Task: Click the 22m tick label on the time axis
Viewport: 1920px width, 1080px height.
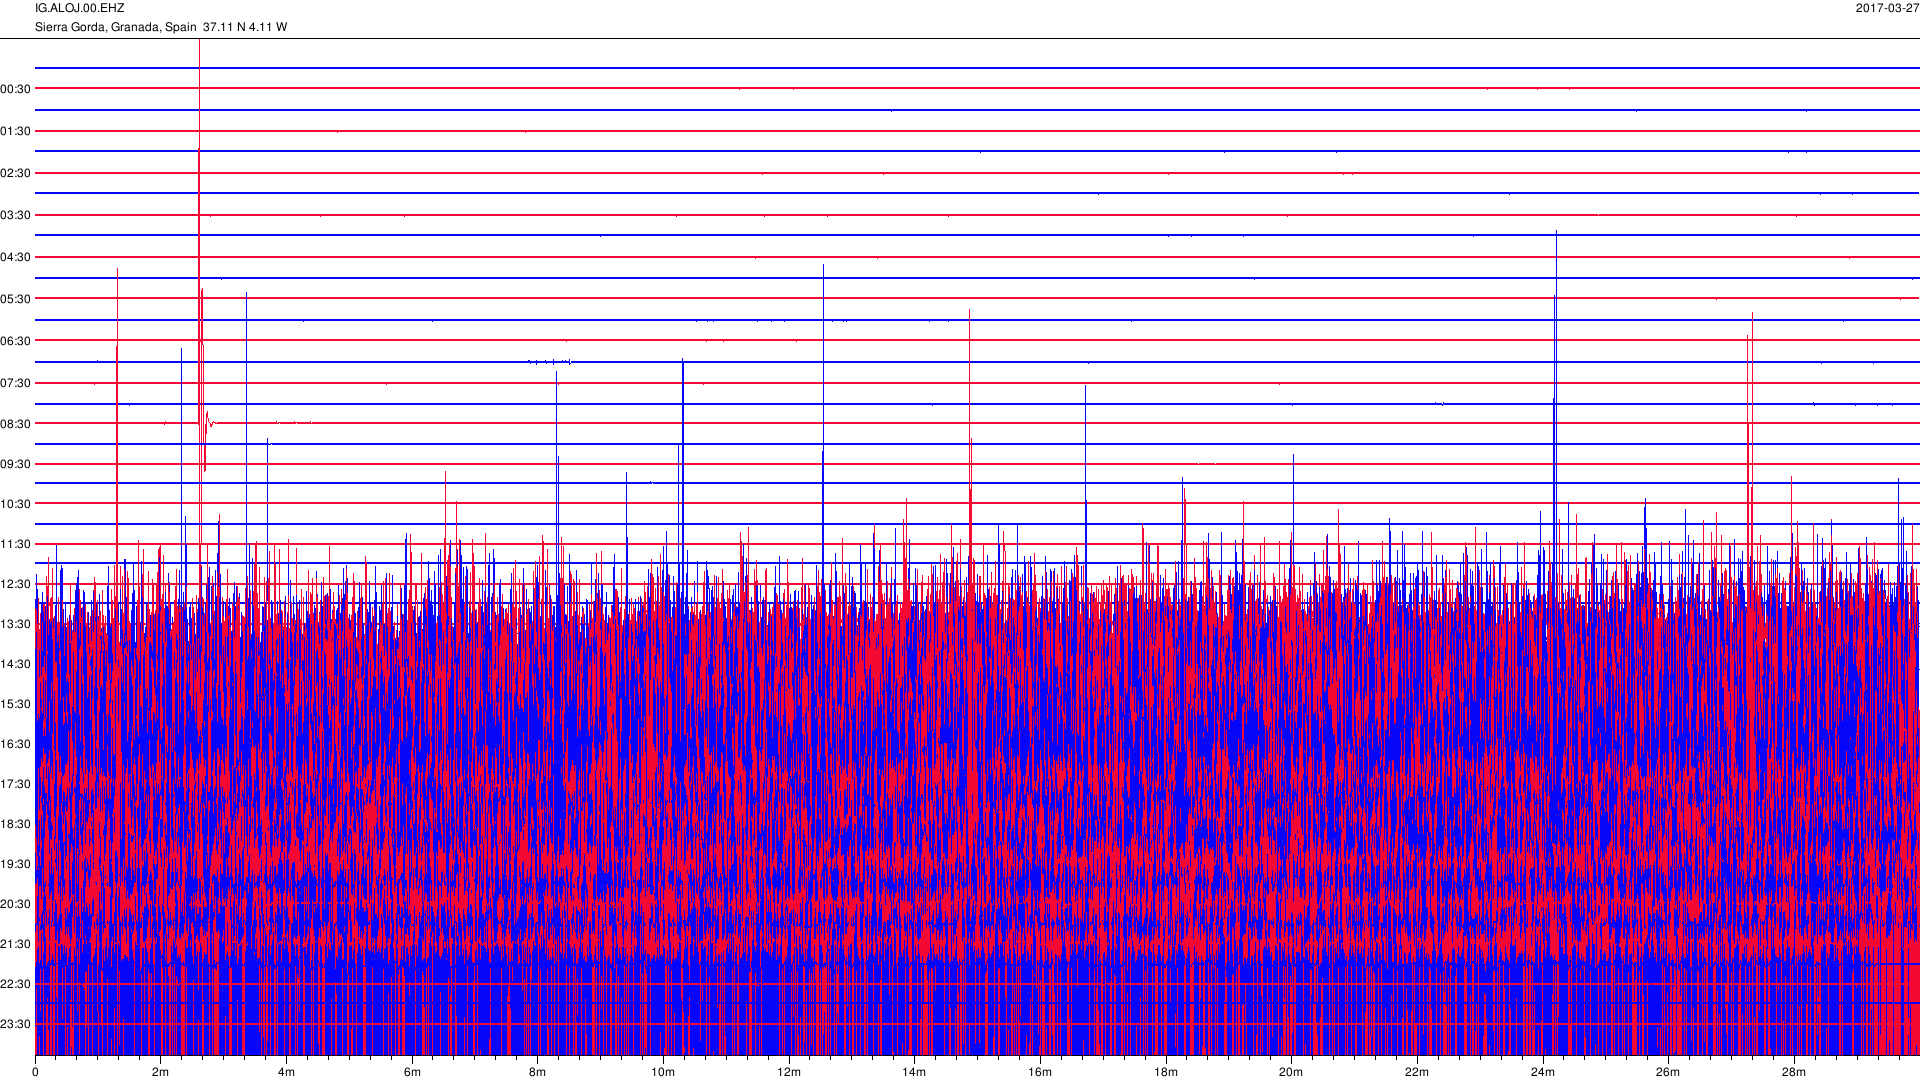Action: pos(1417,1072)
